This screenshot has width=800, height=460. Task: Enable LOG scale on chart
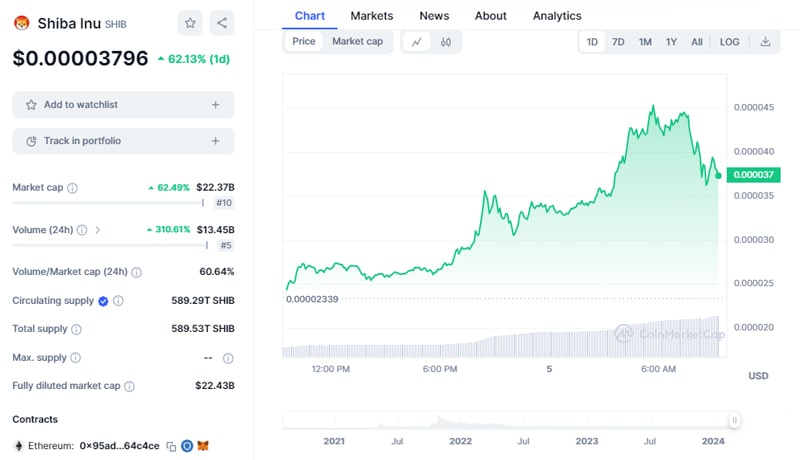pos(730,42)
